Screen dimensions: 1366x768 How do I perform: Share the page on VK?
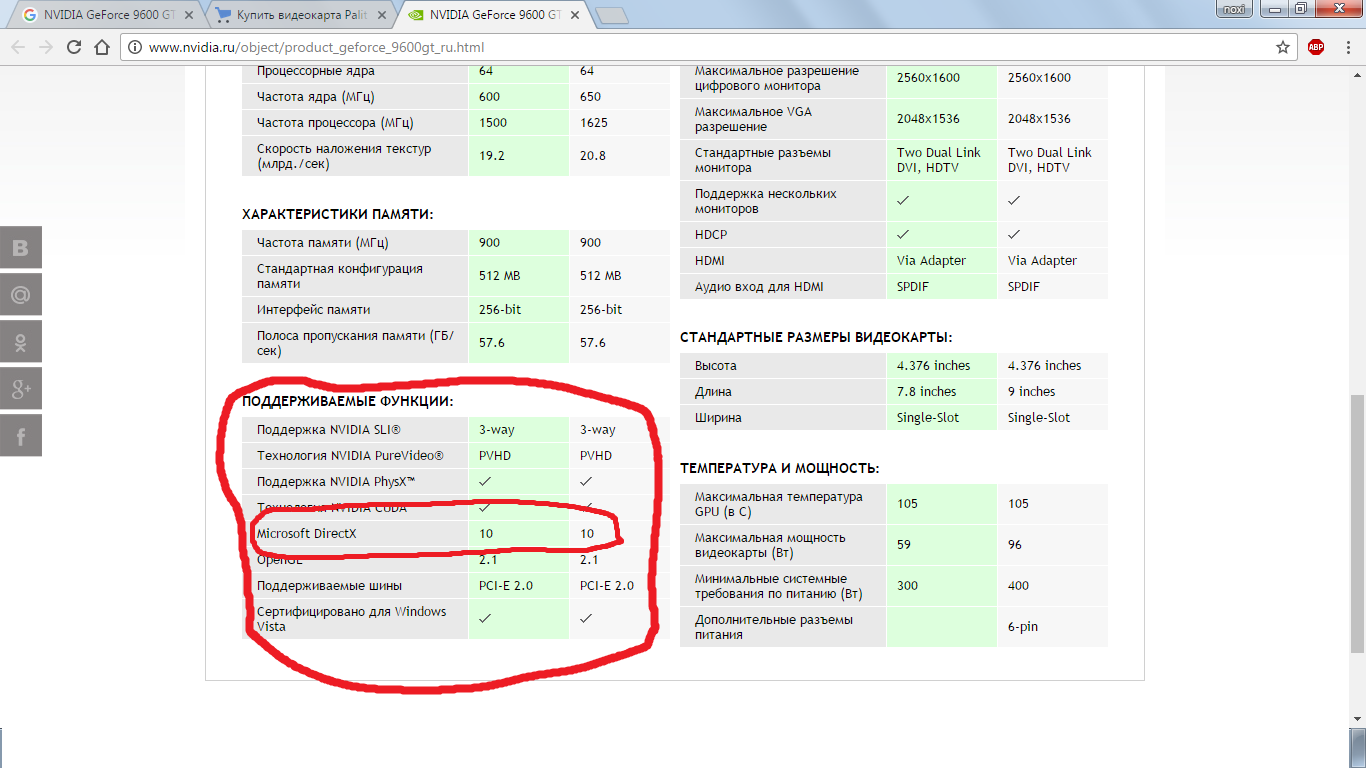tap(21, 248)
